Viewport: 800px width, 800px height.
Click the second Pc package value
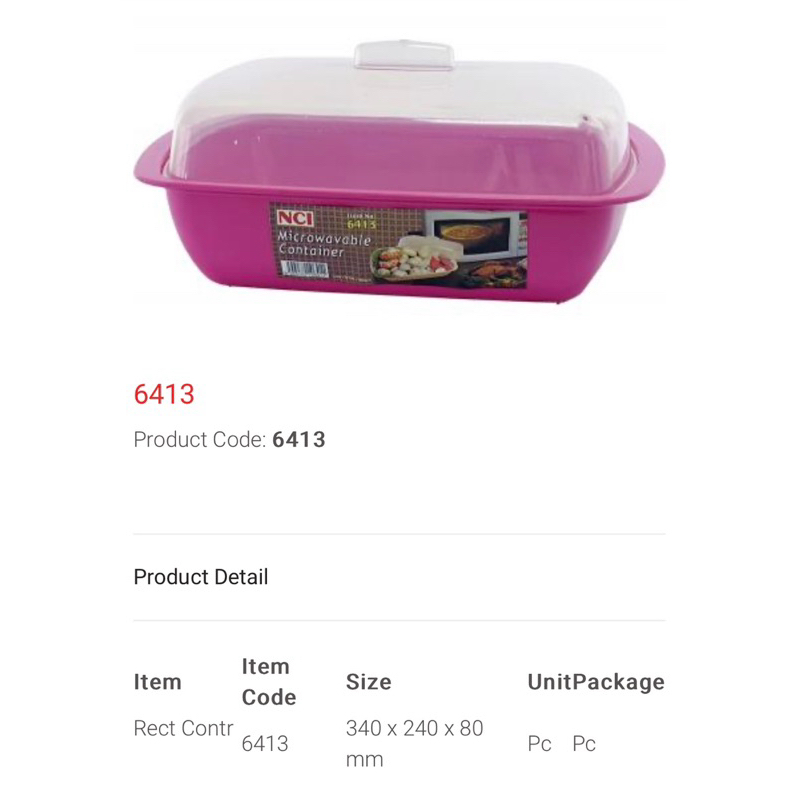coord(584,744)
